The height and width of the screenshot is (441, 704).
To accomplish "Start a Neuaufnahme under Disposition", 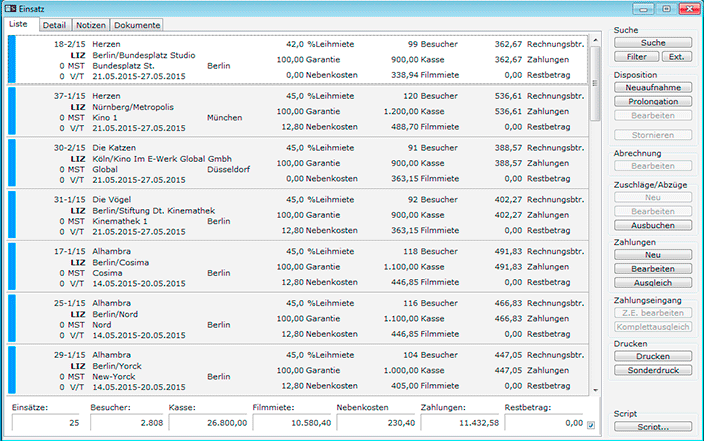I will 653,88.
